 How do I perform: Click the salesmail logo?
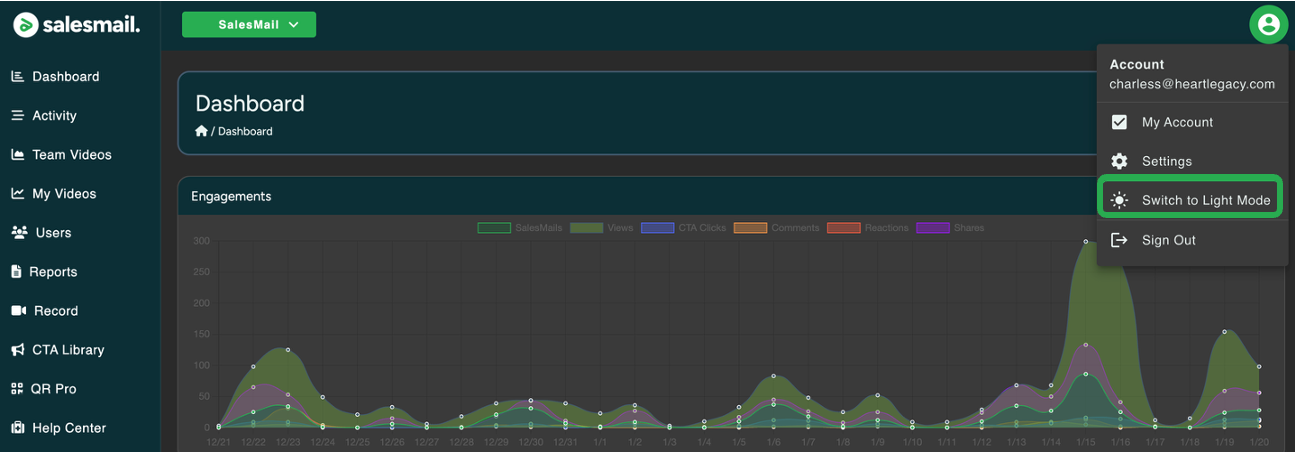tap(76, 25)
